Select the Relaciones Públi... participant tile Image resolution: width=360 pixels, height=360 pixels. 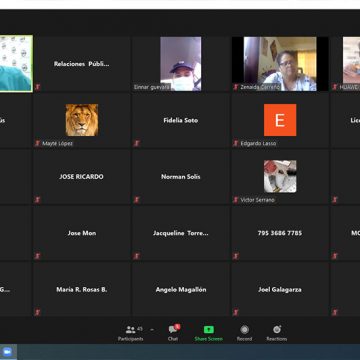point(82,64)
